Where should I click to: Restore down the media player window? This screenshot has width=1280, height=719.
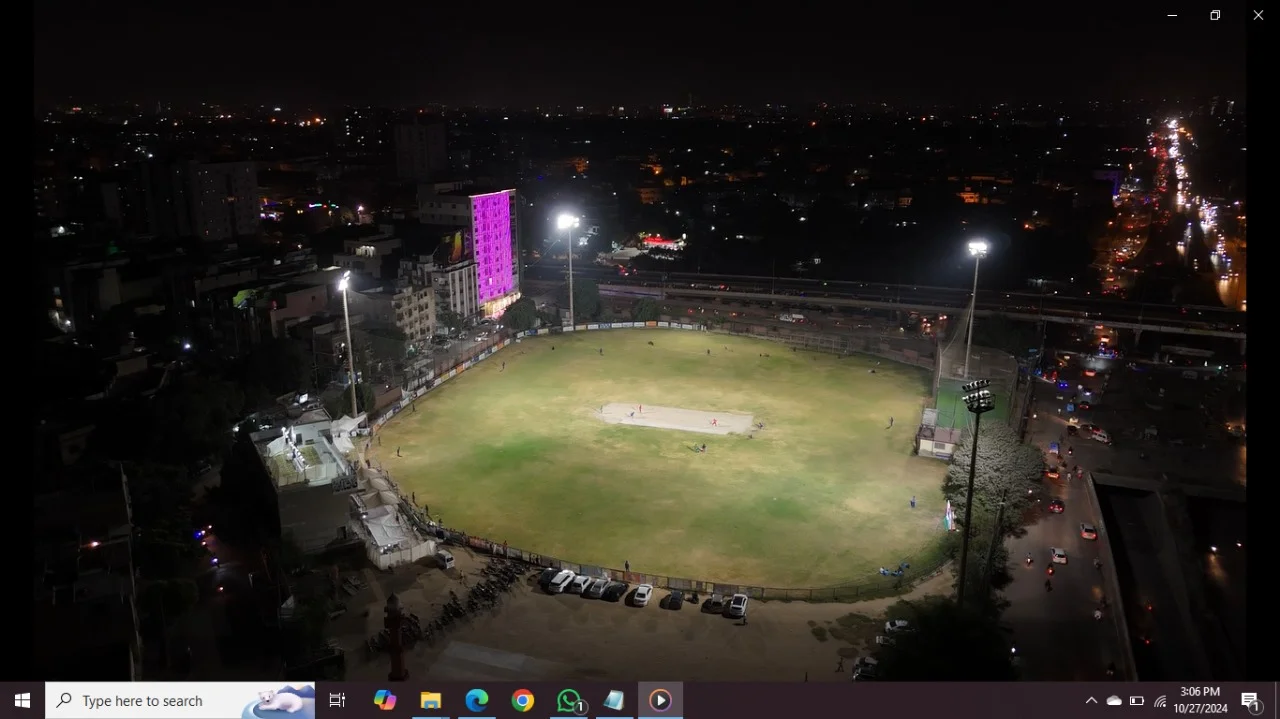click(1215, 15)
